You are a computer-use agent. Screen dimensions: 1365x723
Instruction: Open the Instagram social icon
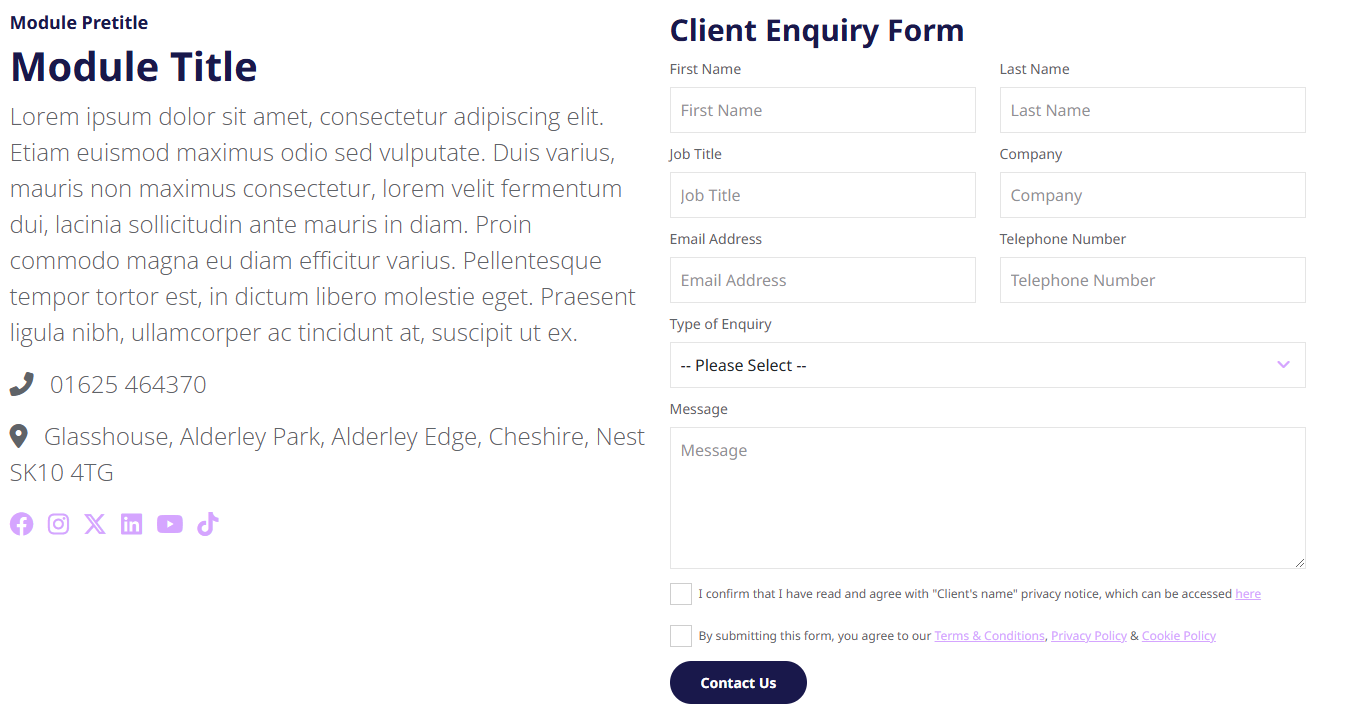pos(58,524)
